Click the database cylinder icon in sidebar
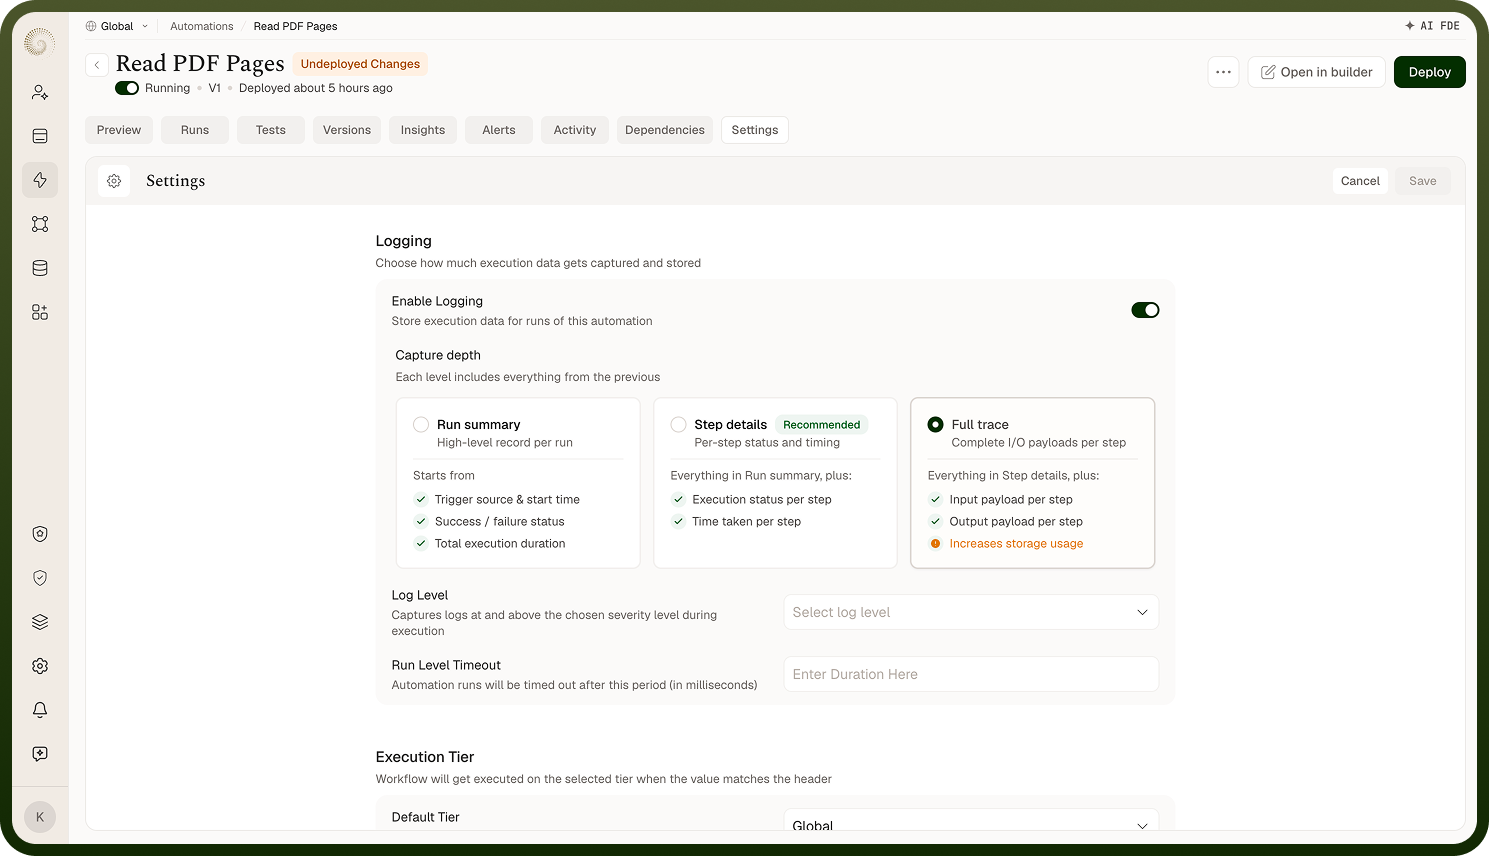This screenshot has width=1489, height=856. [40, 268]
